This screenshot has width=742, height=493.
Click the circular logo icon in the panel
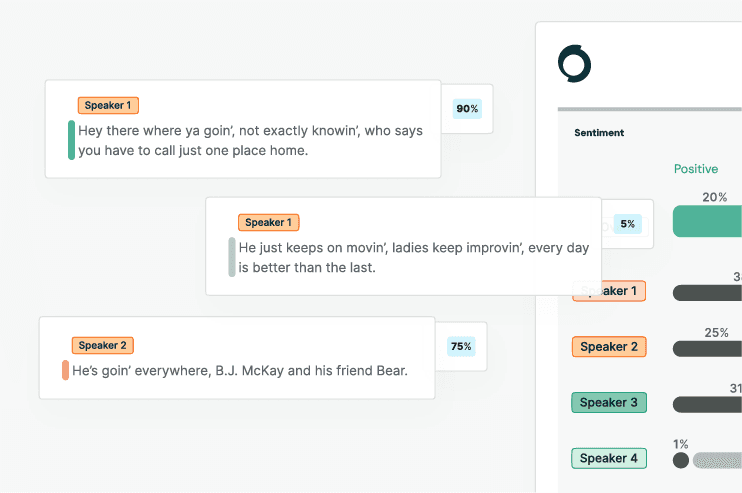pyautogui.click(x=575, y=64)
